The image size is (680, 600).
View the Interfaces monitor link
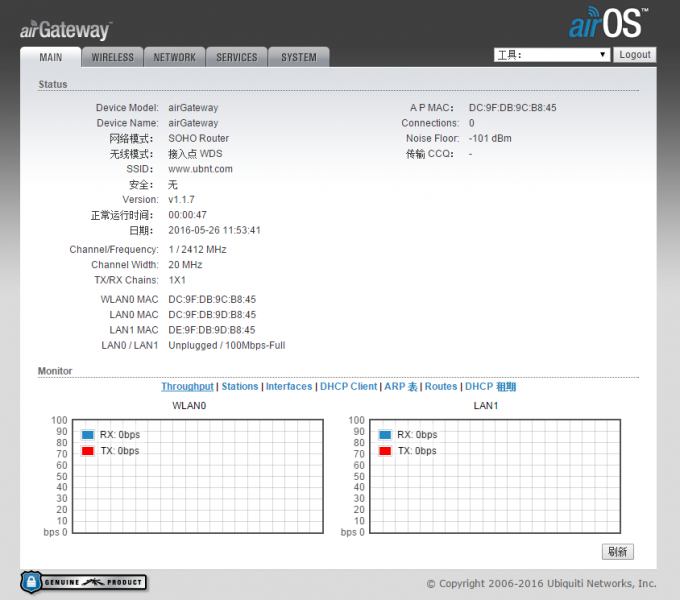coord(289,387)
